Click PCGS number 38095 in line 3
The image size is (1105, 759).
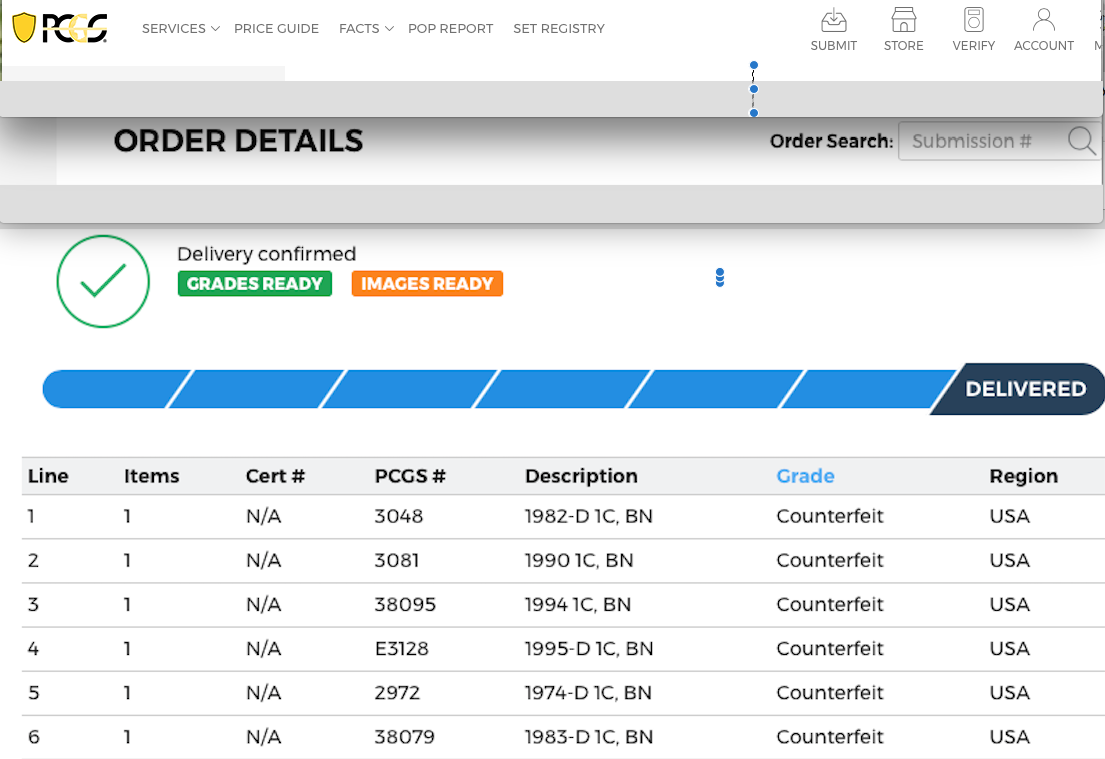tap(405, 605)
